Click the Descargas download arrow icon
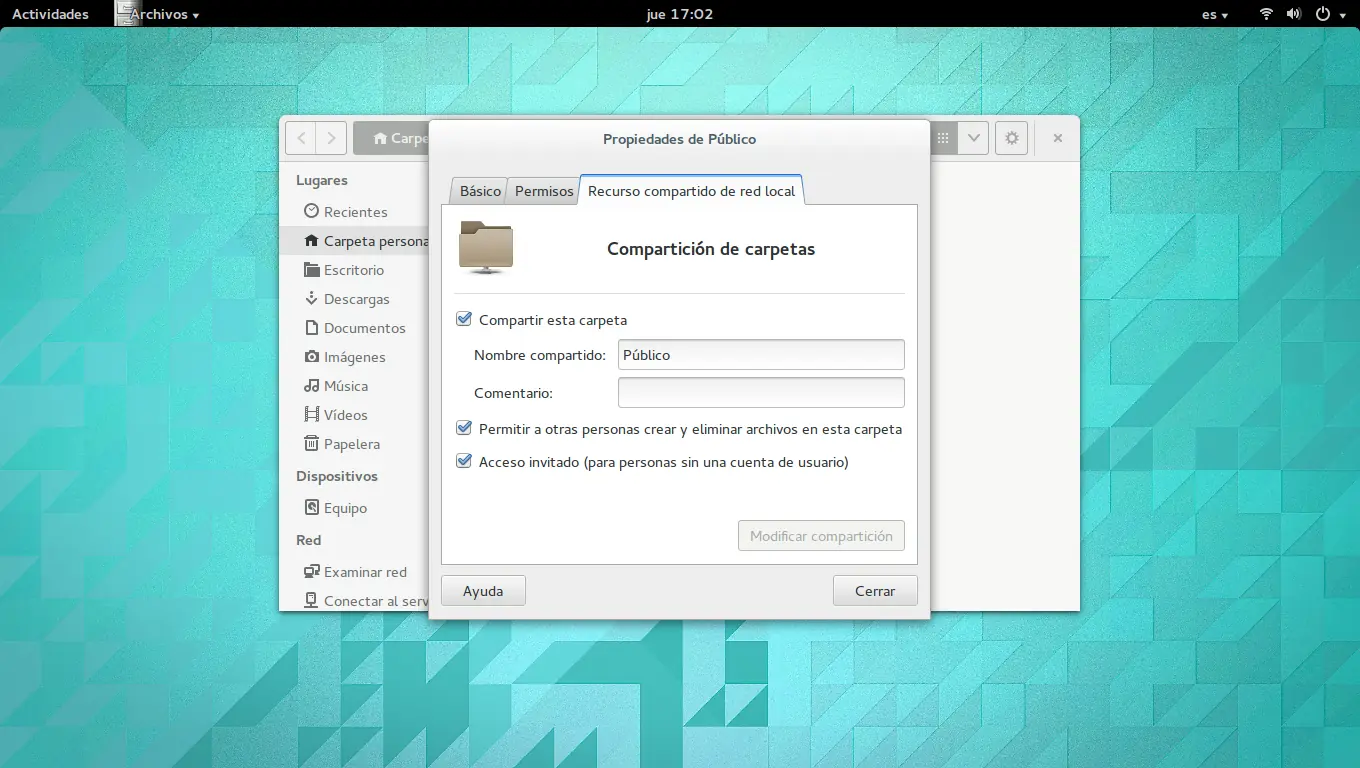The height and width of the screenshot is (768, 1360). [x=311, y=299]
